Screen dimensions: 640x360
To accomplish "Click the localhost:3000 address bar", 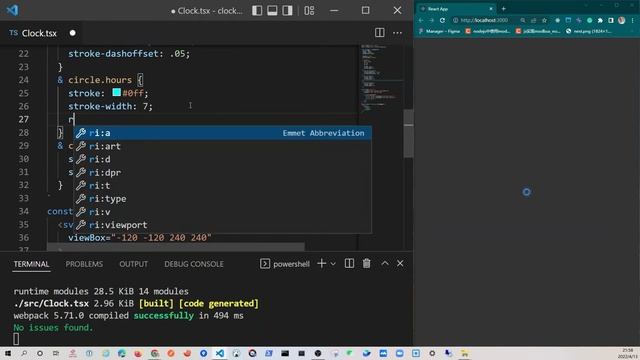I will pos(484,20).
